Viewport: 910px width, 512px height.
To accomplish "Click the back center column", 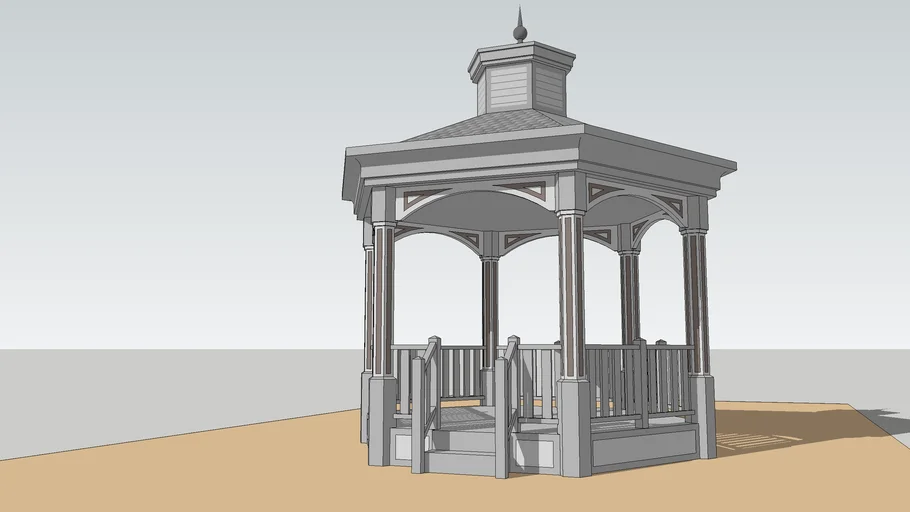I will pos(490,310).
